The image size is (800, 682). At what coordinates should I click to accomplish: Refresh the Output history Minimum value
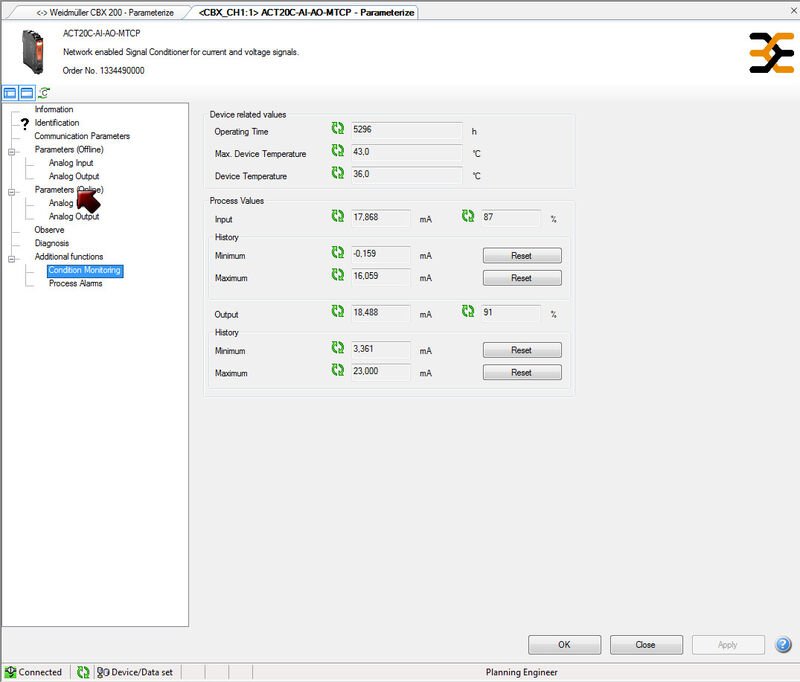coord(338,348)
